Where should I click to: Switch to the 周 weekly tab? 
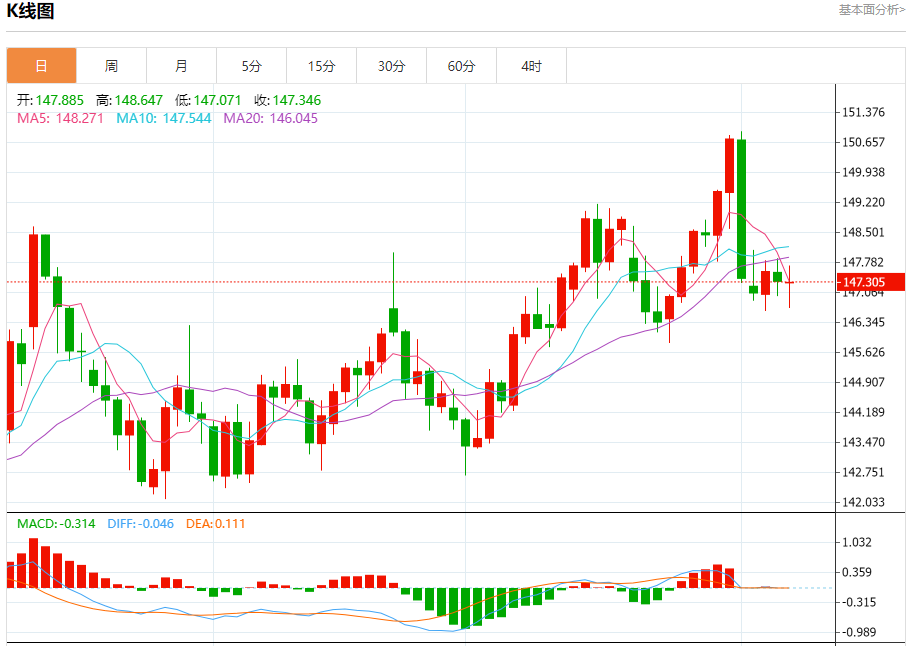point(111,66)
